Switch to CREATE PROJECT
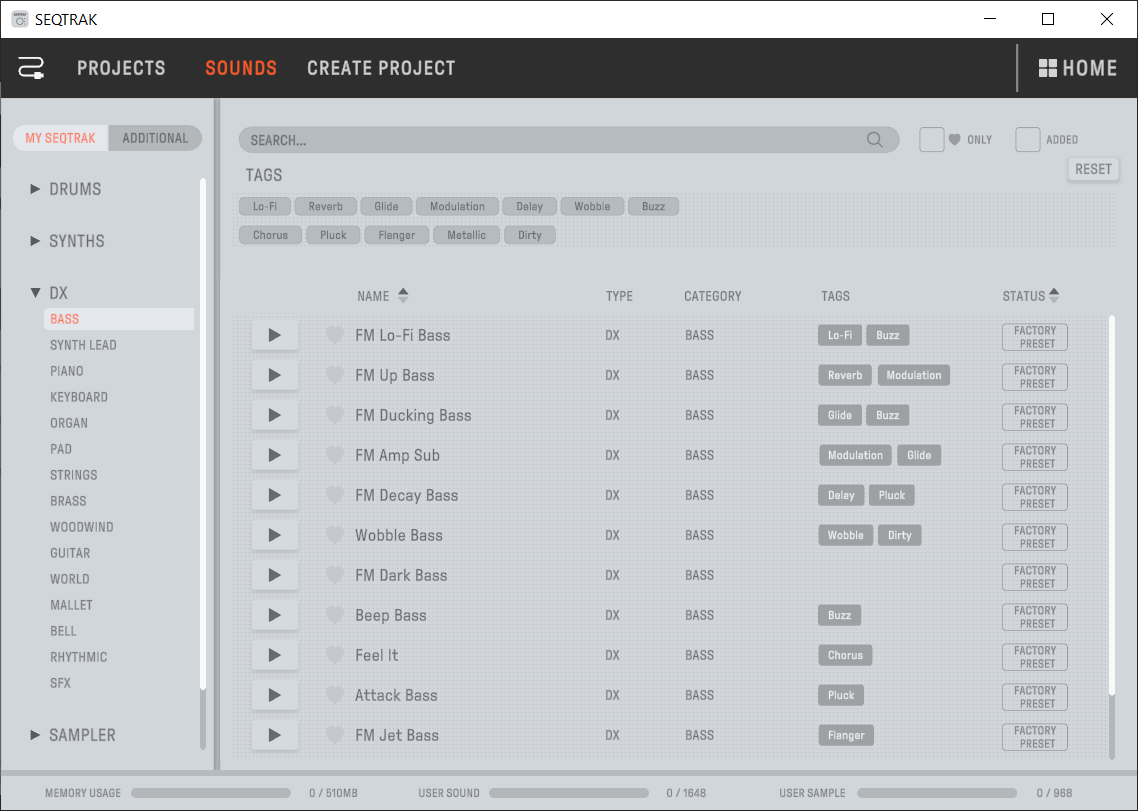The image size is (1138, 811). (381, 68)
